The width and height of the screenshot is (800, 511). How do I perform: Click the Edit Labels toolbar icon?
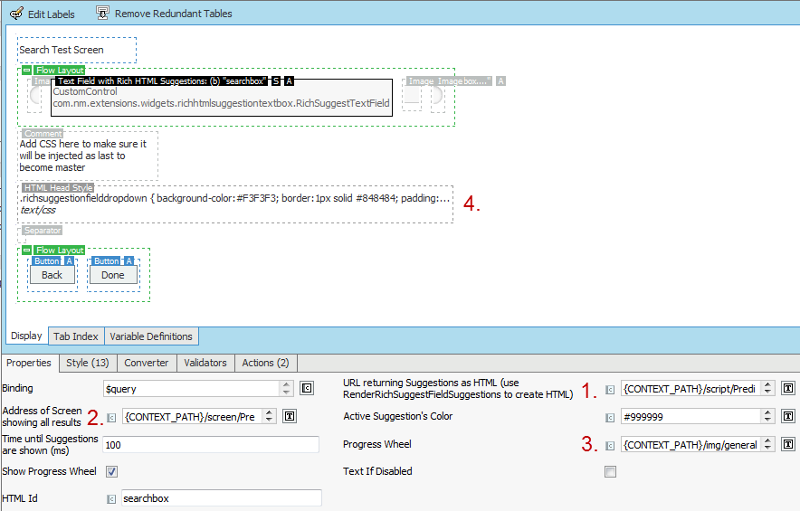point(16,13)
